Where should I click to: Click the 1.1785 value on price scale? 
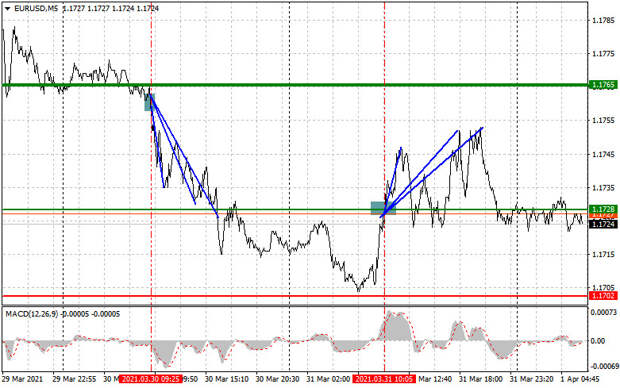603,20
